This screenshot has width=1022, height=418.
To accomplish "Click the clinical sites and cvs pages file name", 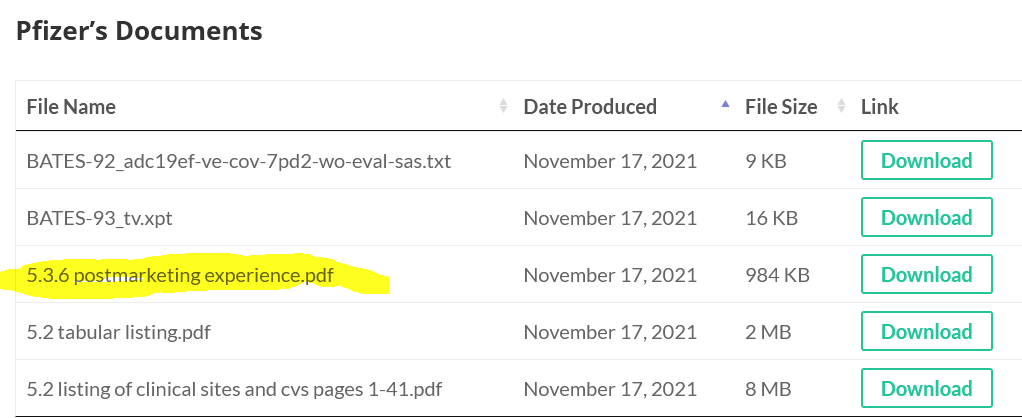I will pos(234,388).
